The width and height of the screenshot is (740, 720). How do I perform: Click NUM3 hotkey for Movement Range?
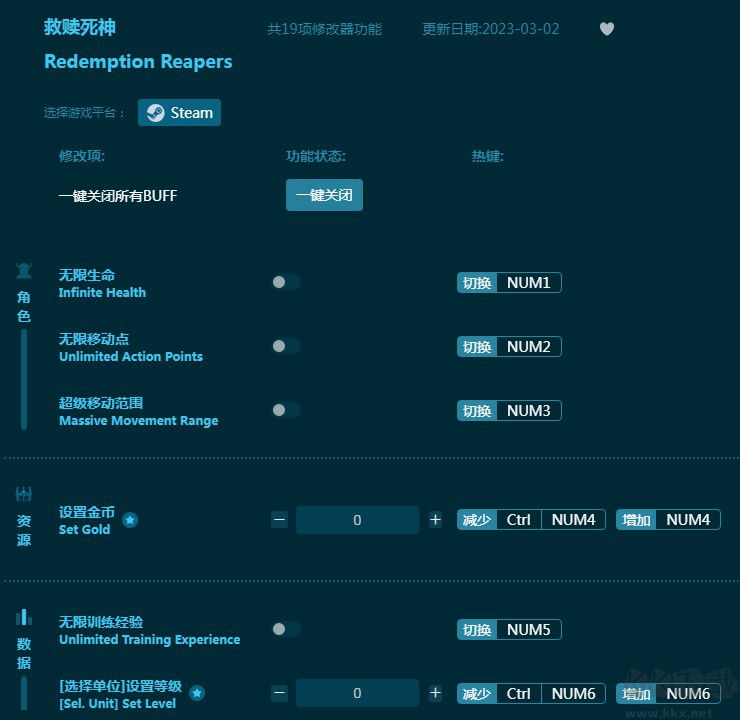click(529, 410)
